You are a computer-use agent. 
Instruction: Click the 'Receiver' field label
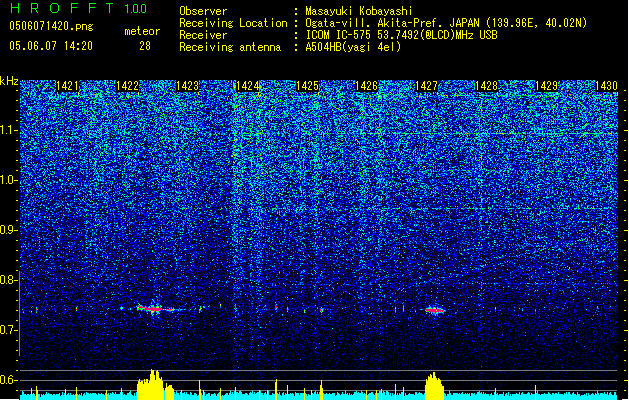203,35
